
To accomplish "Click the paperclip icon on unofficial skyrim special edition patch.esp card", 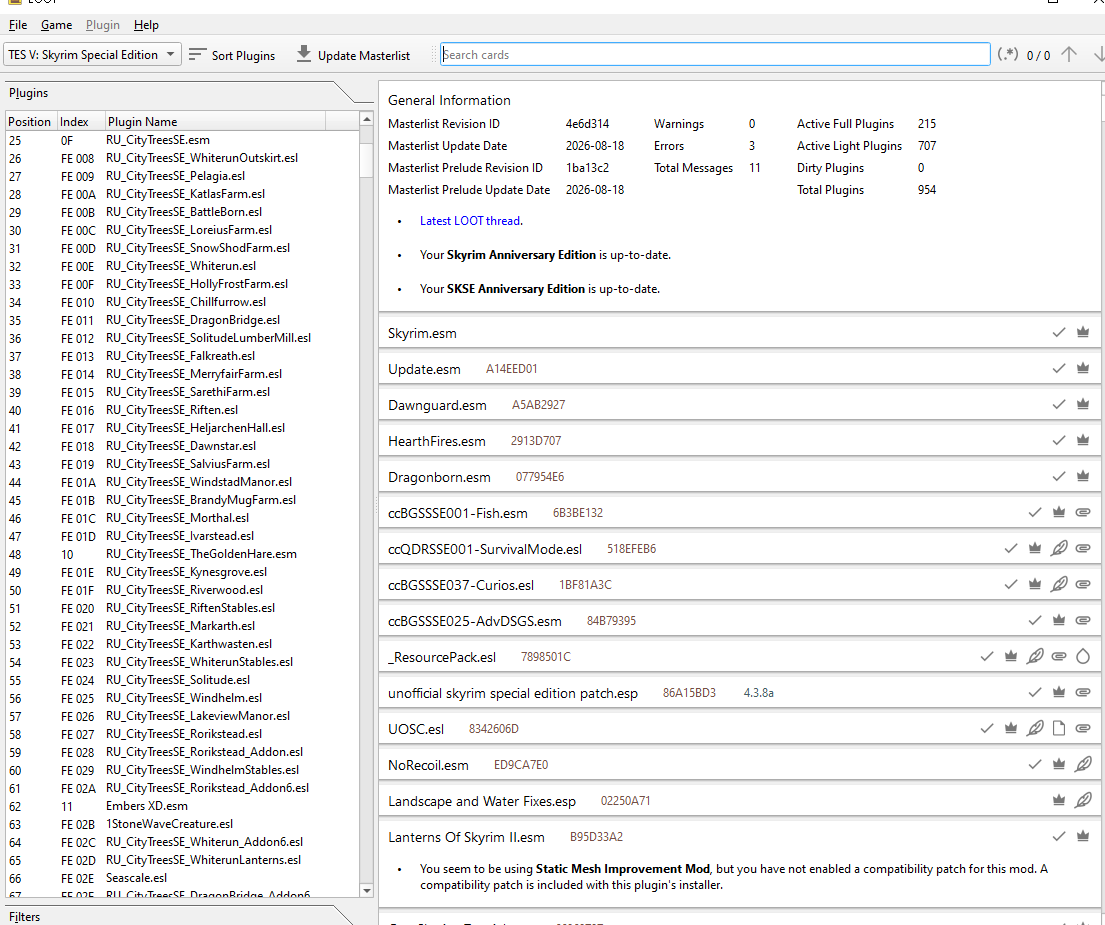I will point(1082,692).
